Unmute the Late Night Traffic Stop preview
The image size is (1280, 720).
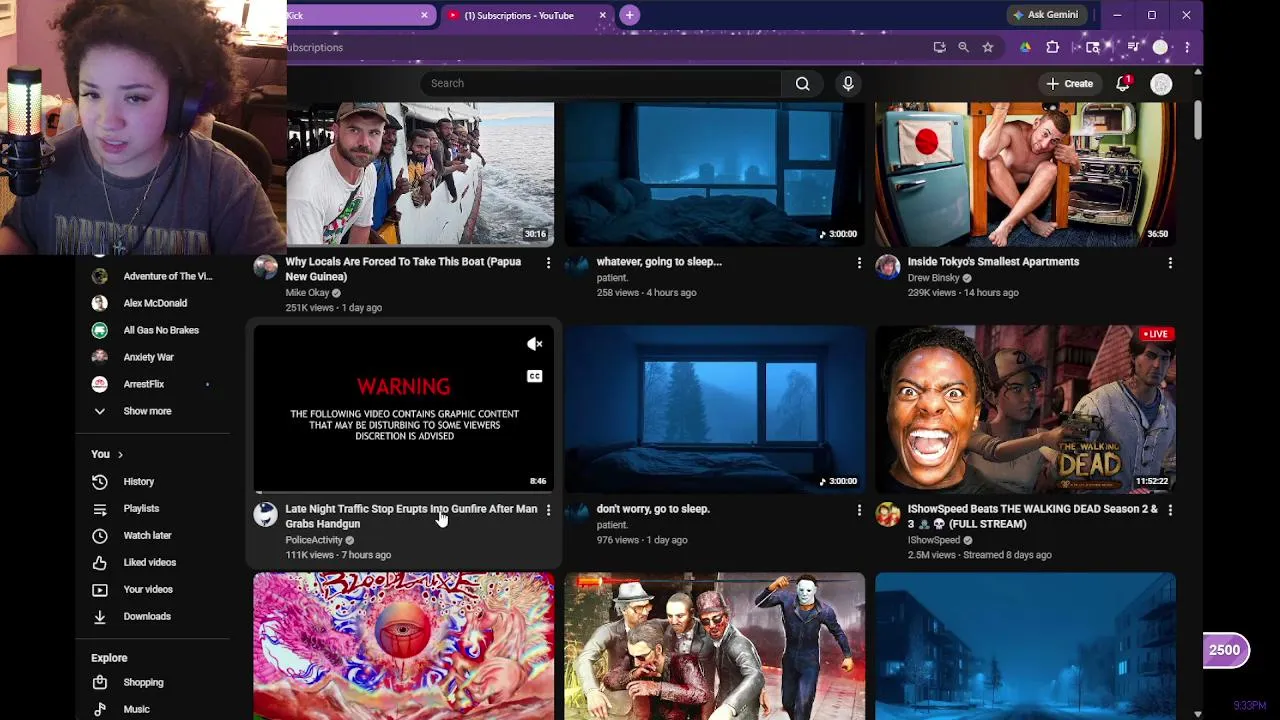pyautogui.click(x=535, y=344)
